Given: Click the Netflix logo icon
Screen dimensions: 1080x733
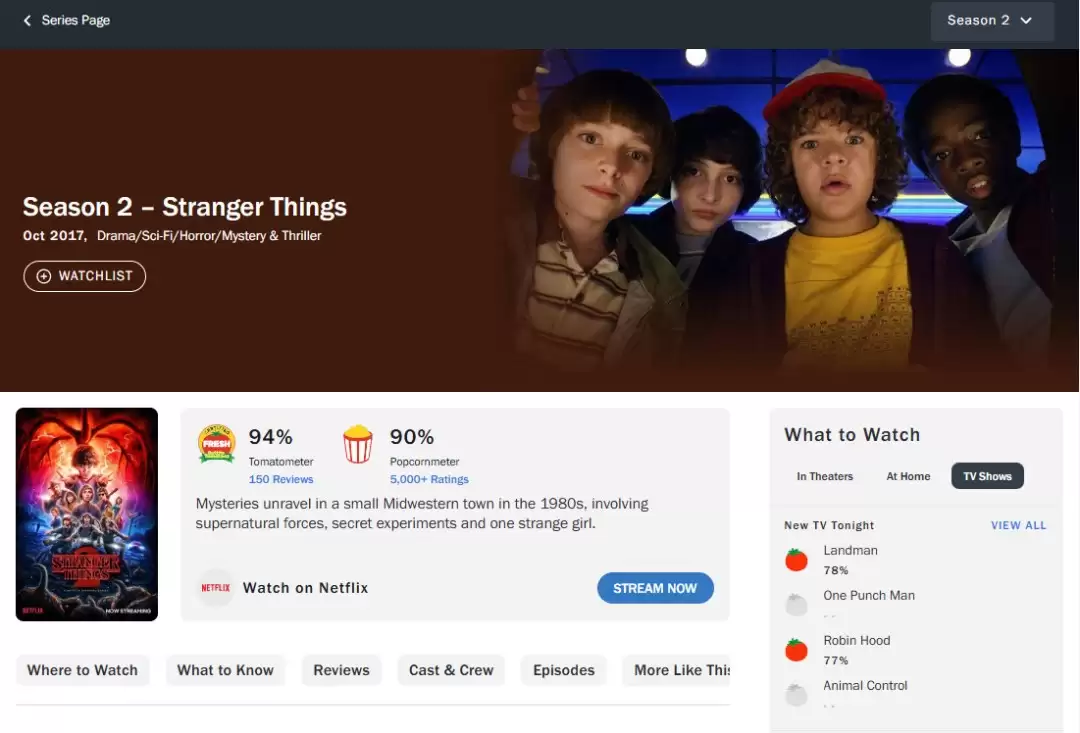Looking at the screenshot, I should [x=215, y=588].
